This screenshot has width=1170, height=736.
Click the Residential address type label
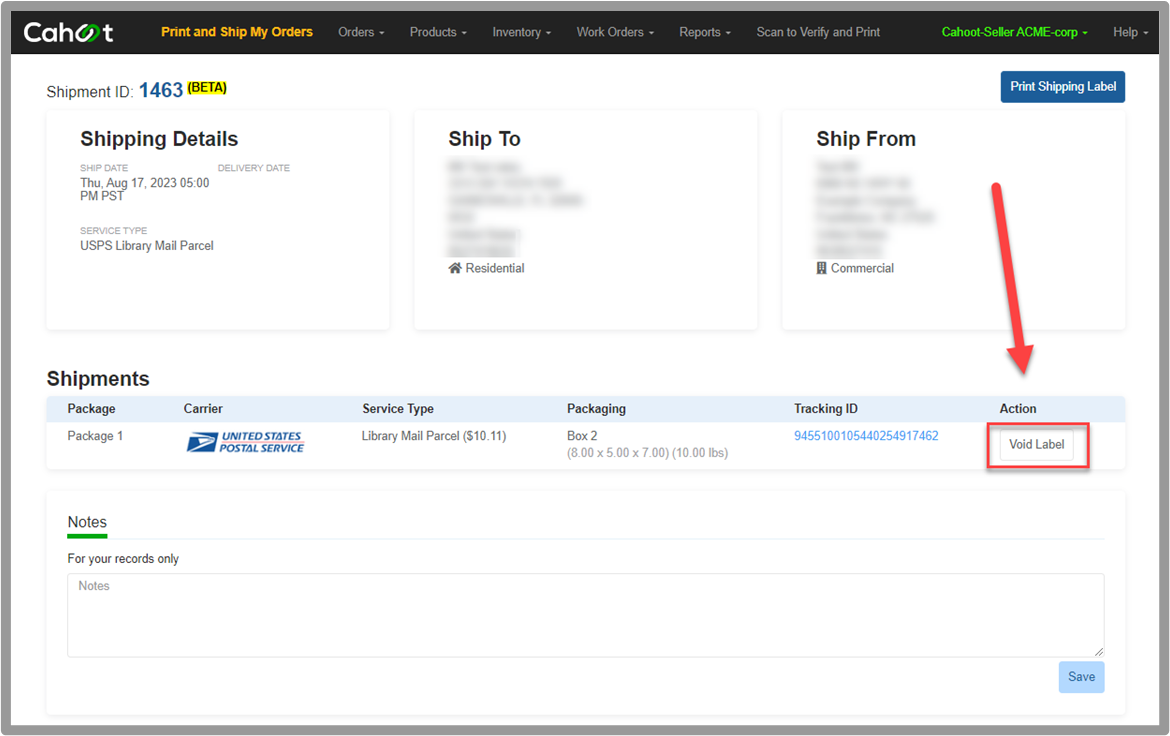pyautogui.click(x=495, y=268)
